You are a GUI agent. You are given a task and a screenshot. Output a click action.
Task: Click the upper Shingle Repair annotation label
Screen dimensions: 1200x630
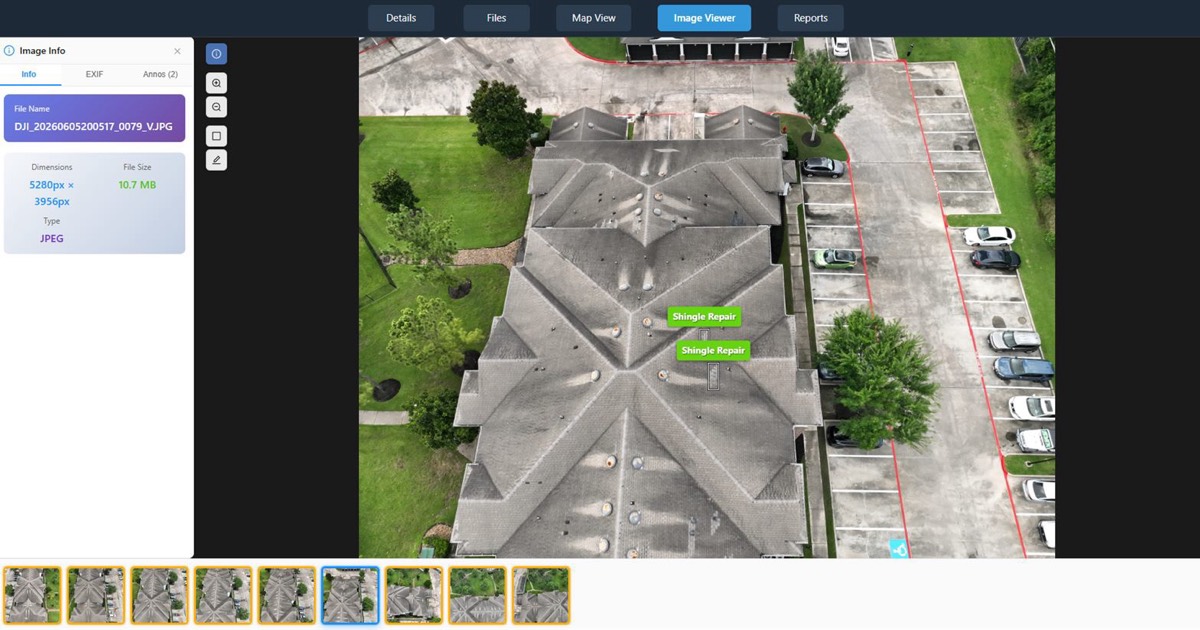click(x=704, y=317)
